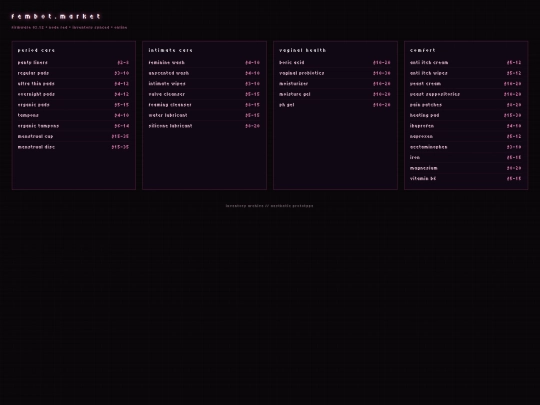
Task: Click the regular pads item
Action: (x=73, y=73)
